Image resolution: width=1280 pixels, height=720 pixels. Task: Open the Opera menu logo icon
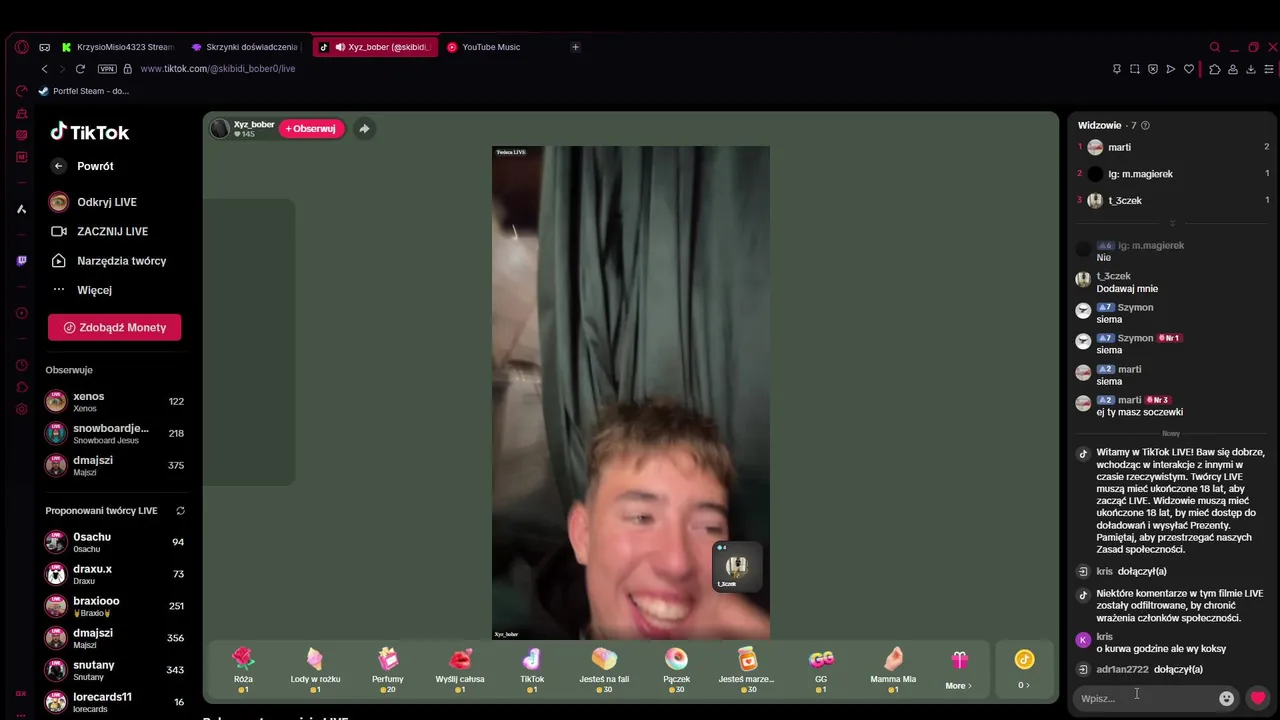pyautogui.click(x=22, y=47)
